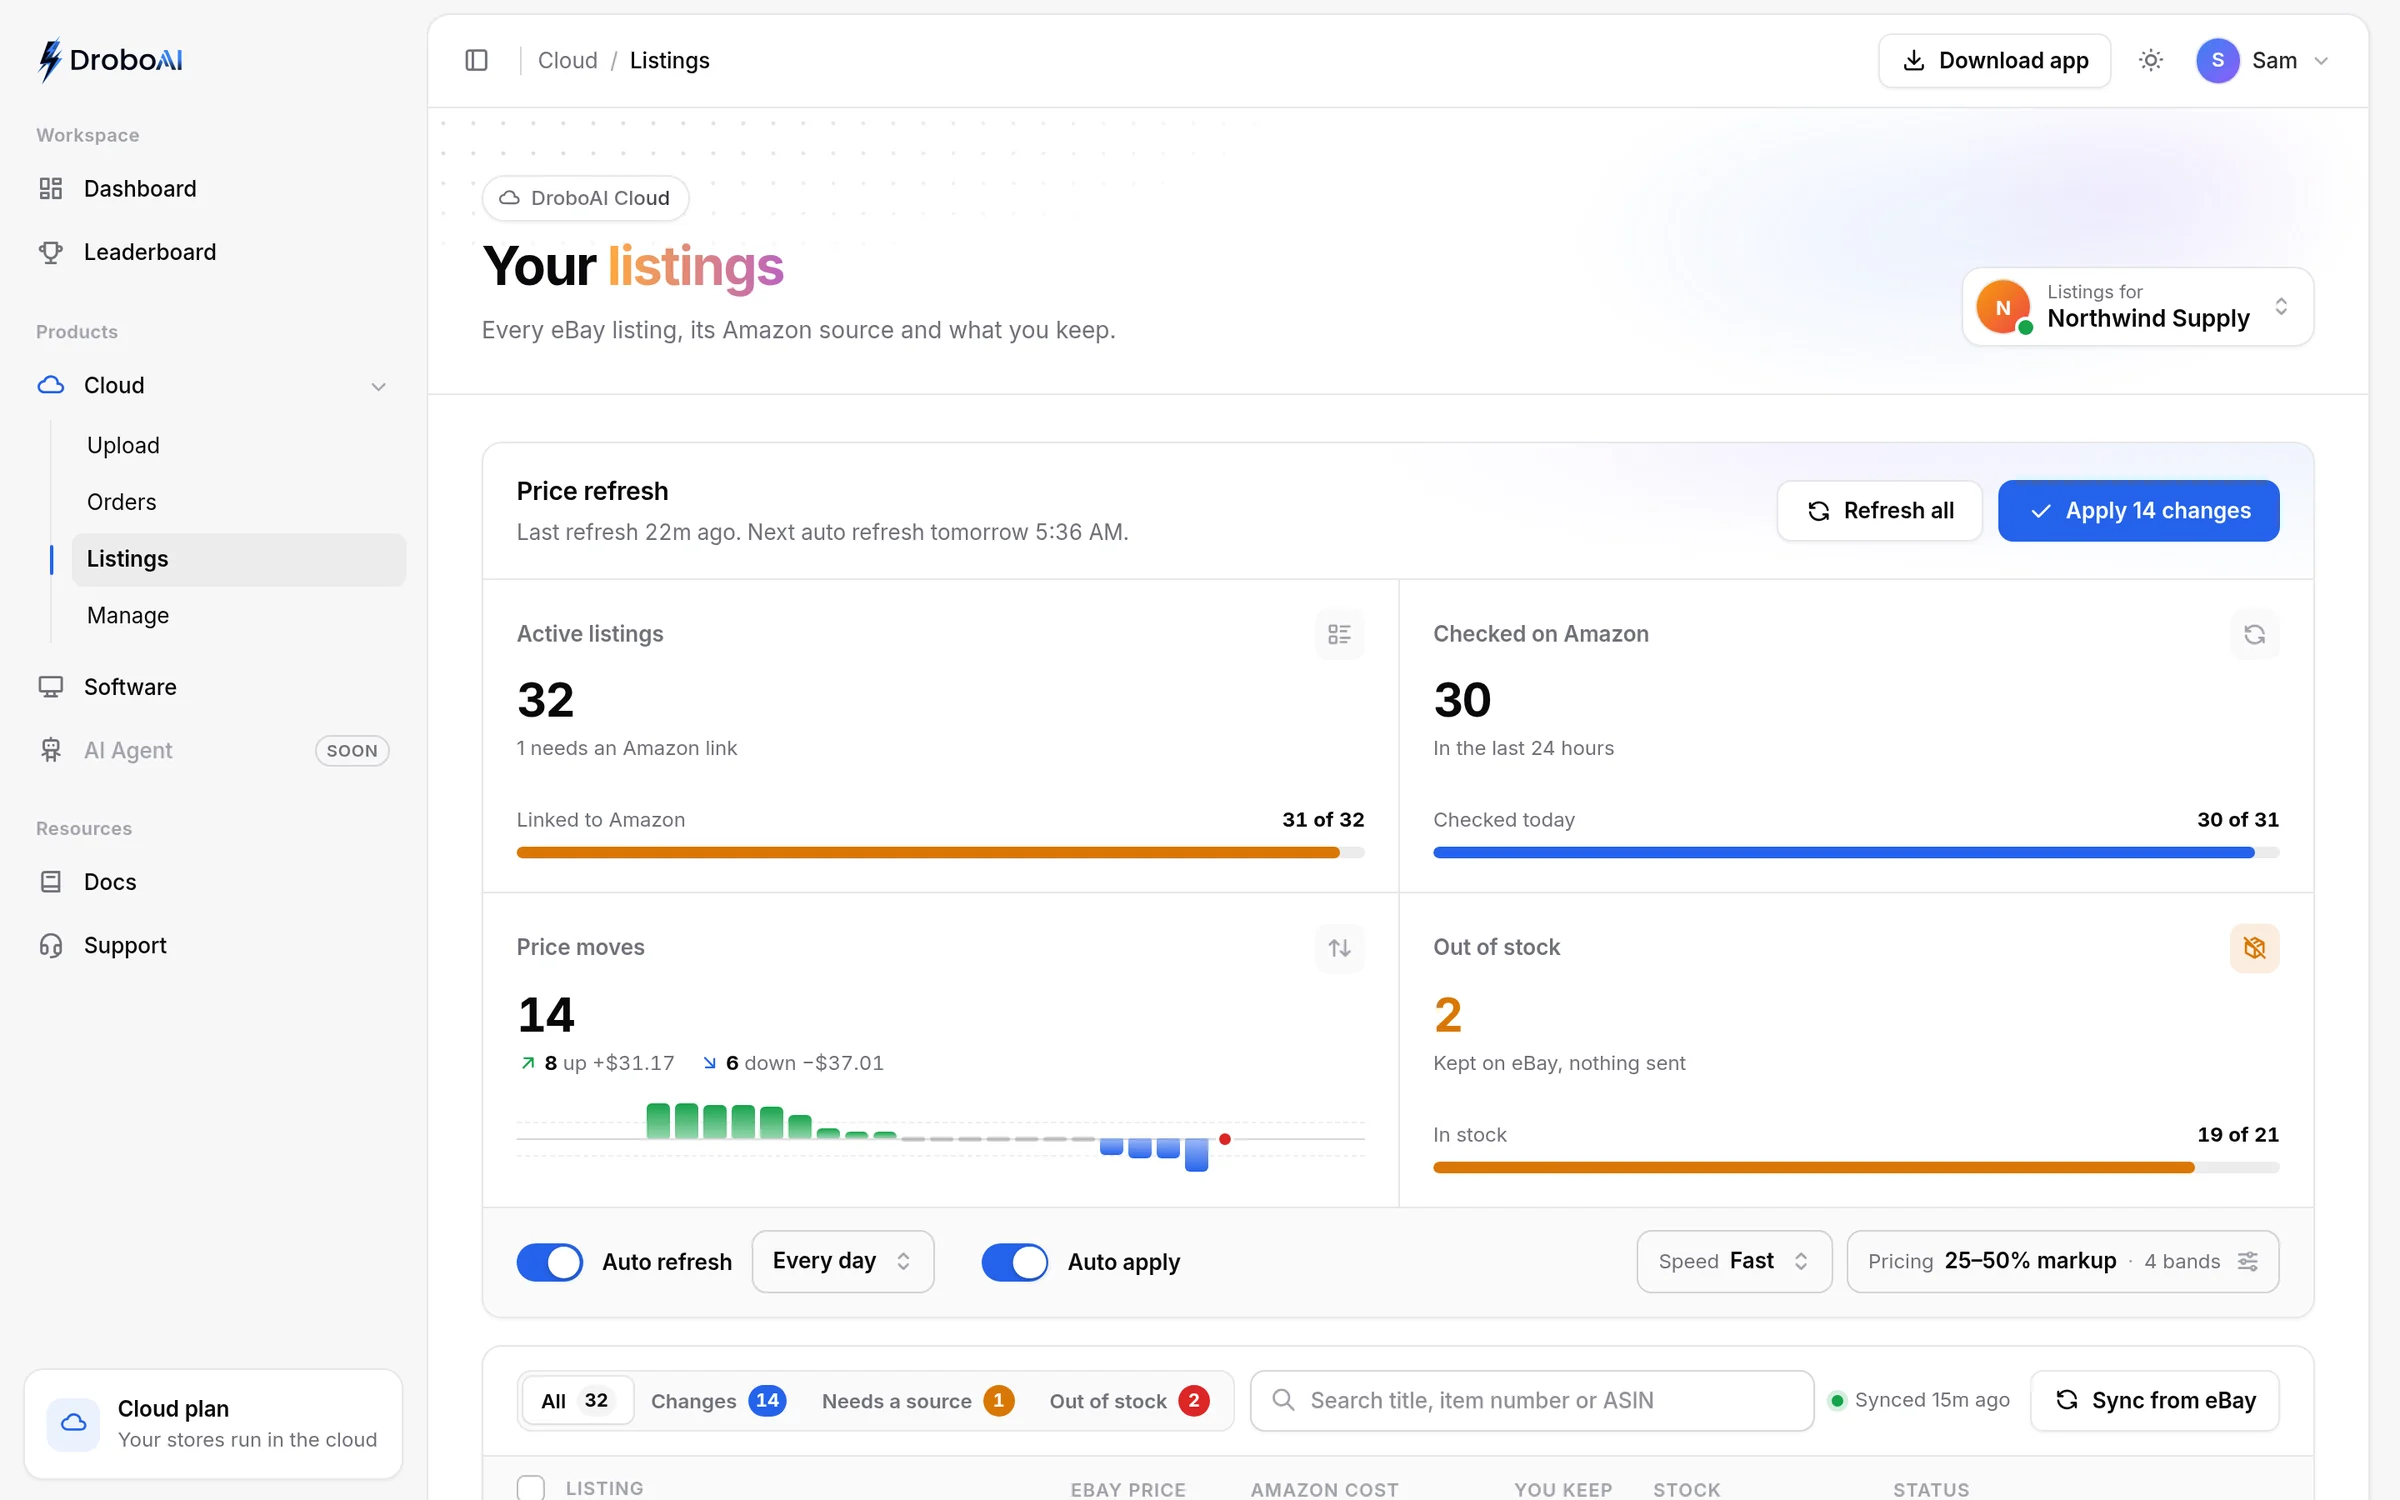
Task: Click the listings search field
Action: click(1531, 1401)
